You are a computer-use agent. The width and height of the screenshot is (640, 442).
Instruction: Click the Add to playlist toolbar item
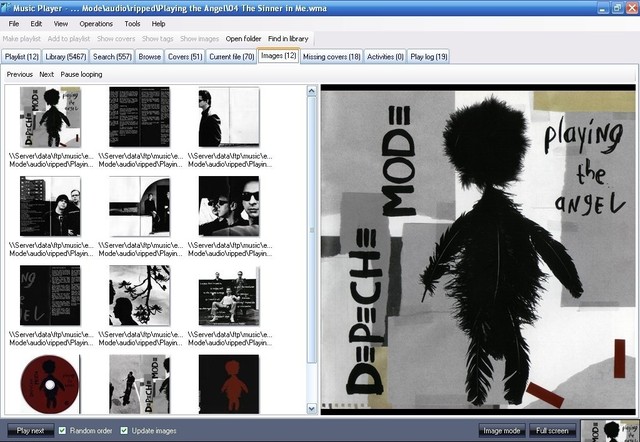[x=69, y=39]
